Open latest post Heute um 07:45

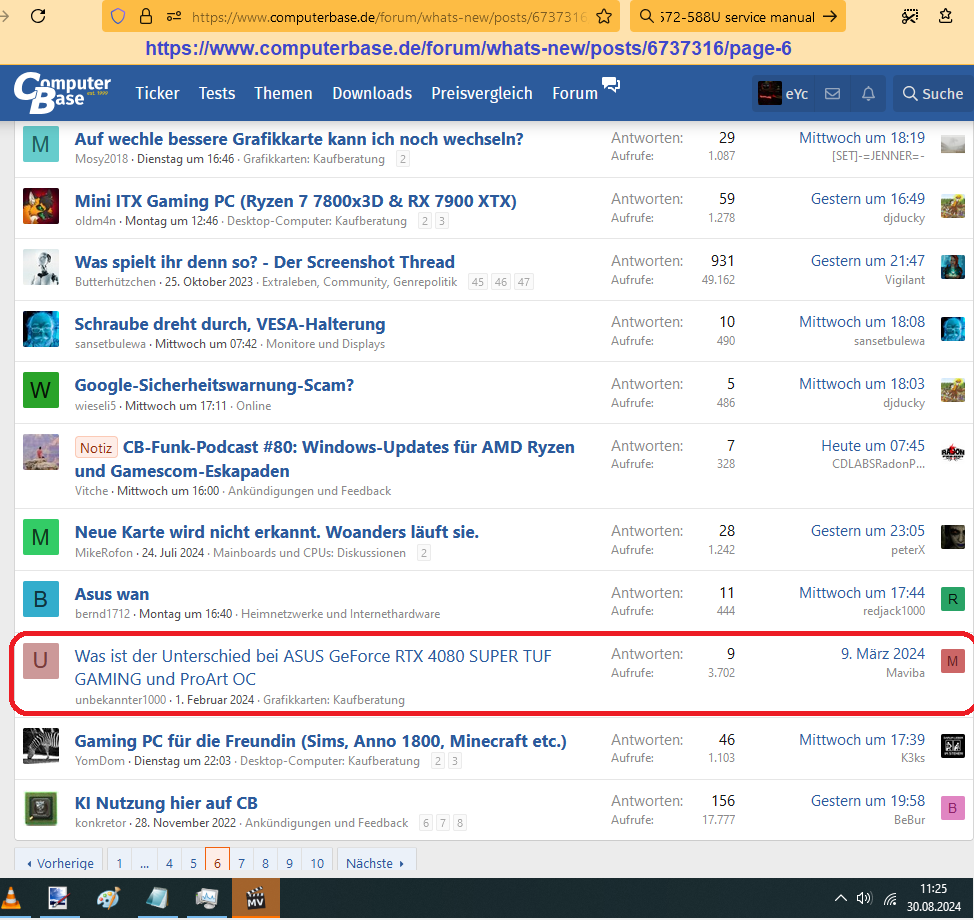click(x=873, y=445)
